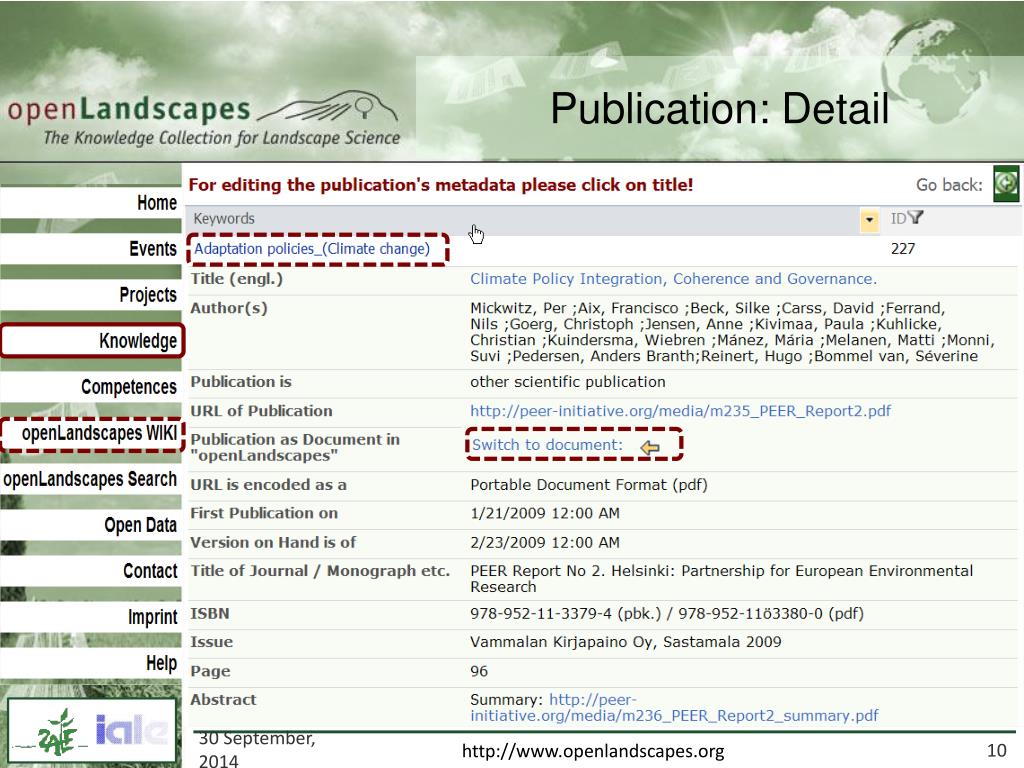This screenshot has width=1024, height=768.
Task: Click the date 2/23/2009 12:00 AM
Action: click(x=545, y=543)
